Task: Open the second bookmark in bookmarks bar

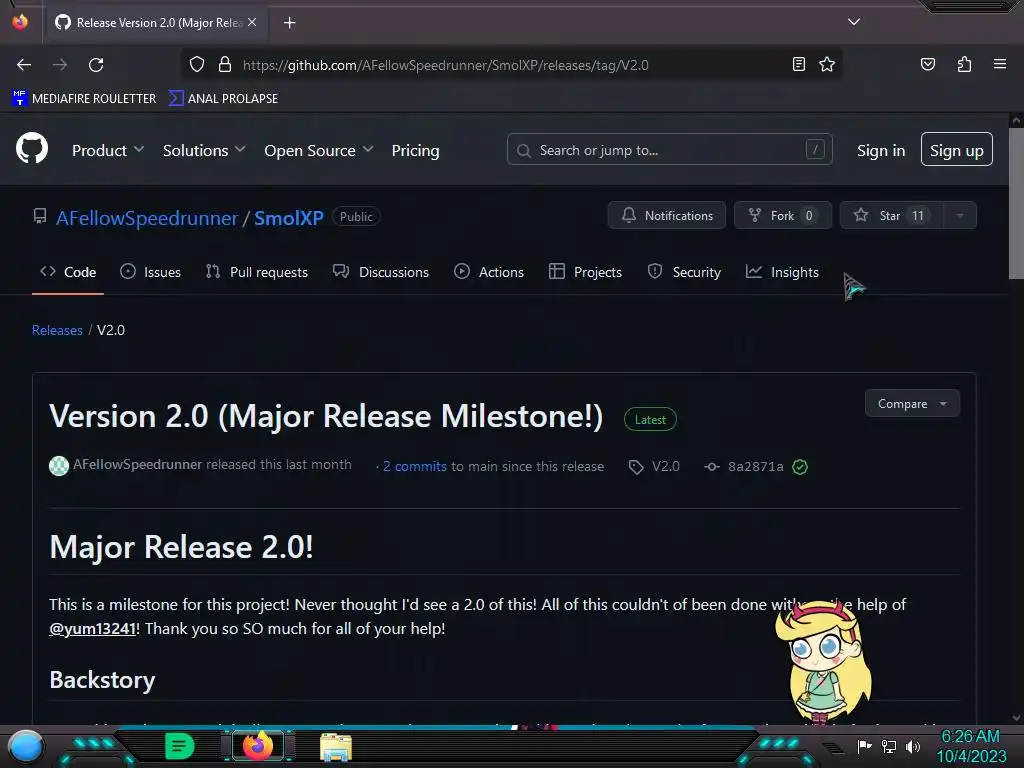Action: tap(223, 99)
